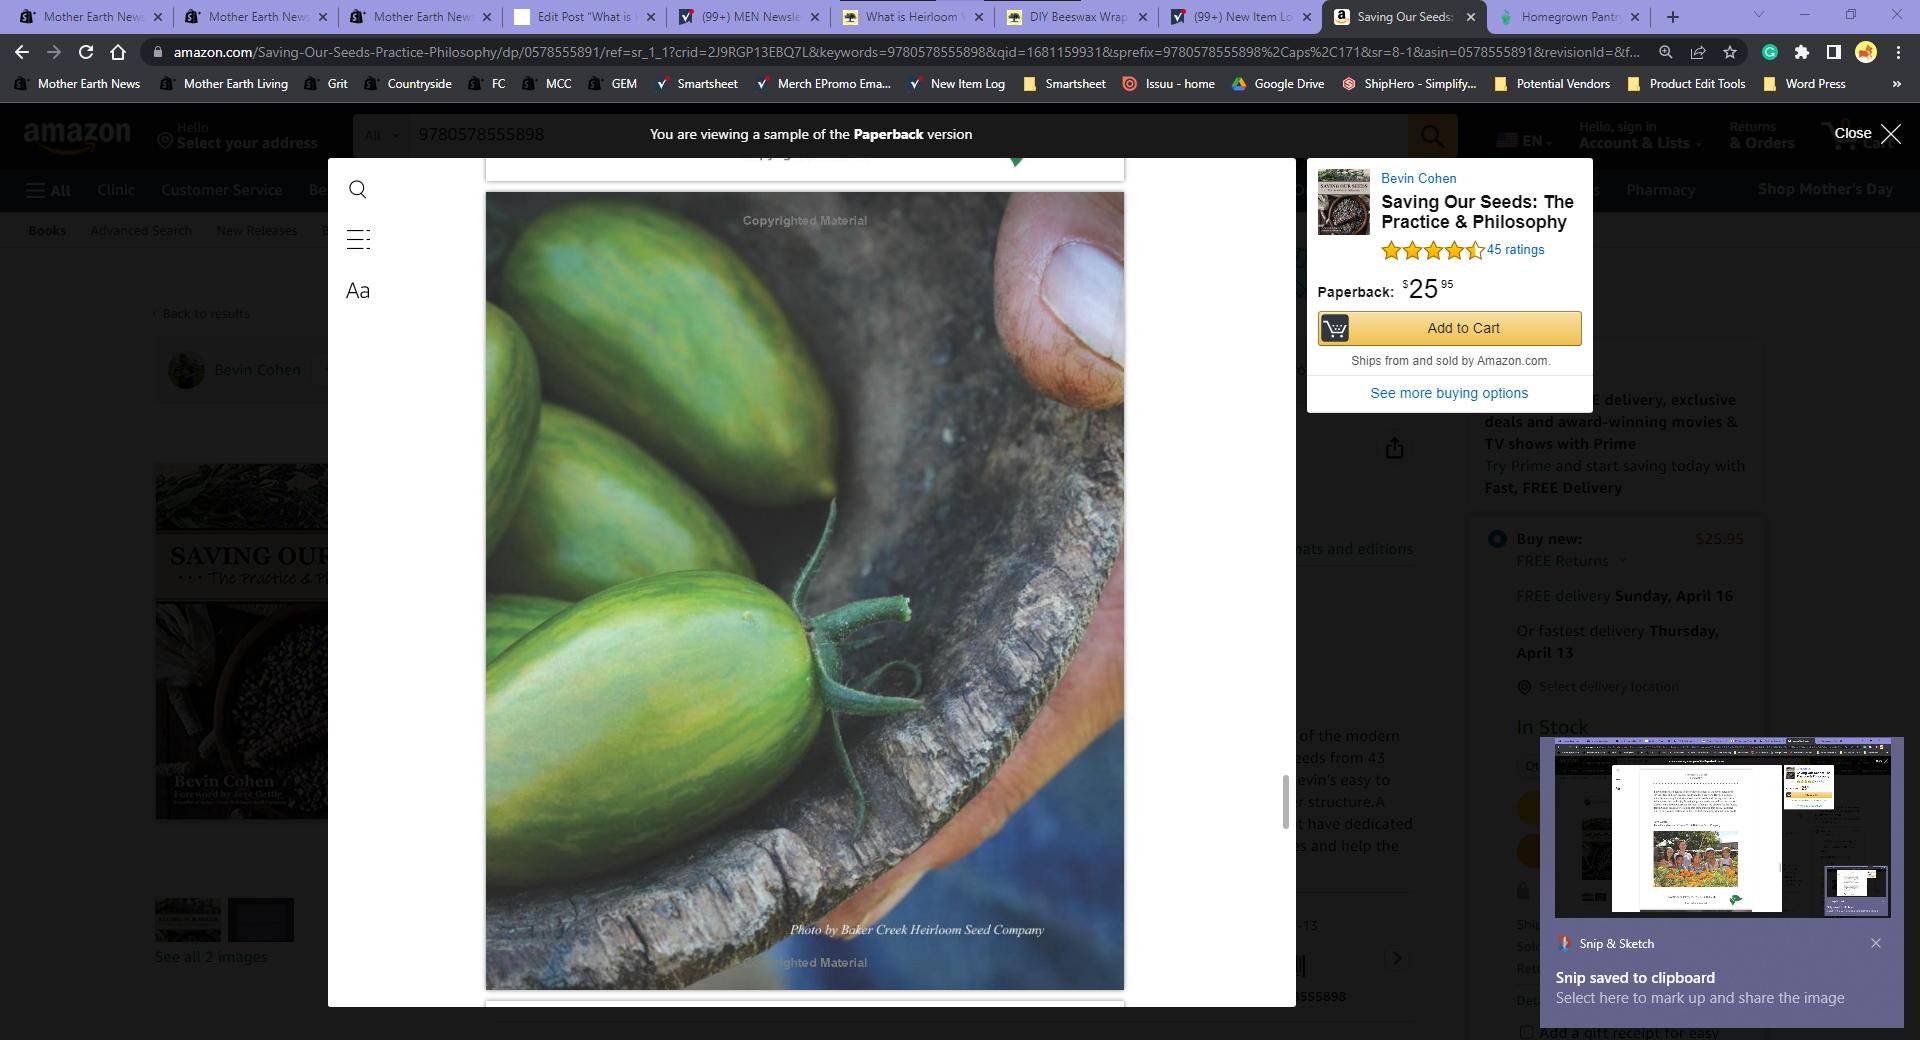1920x1040 pixels.
Task: Open the Mother Earth News bookmark
Action: point(78,84)
